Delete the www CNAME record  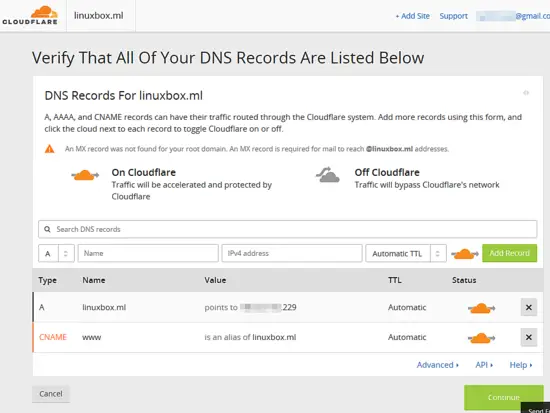[x=529, y=337]
